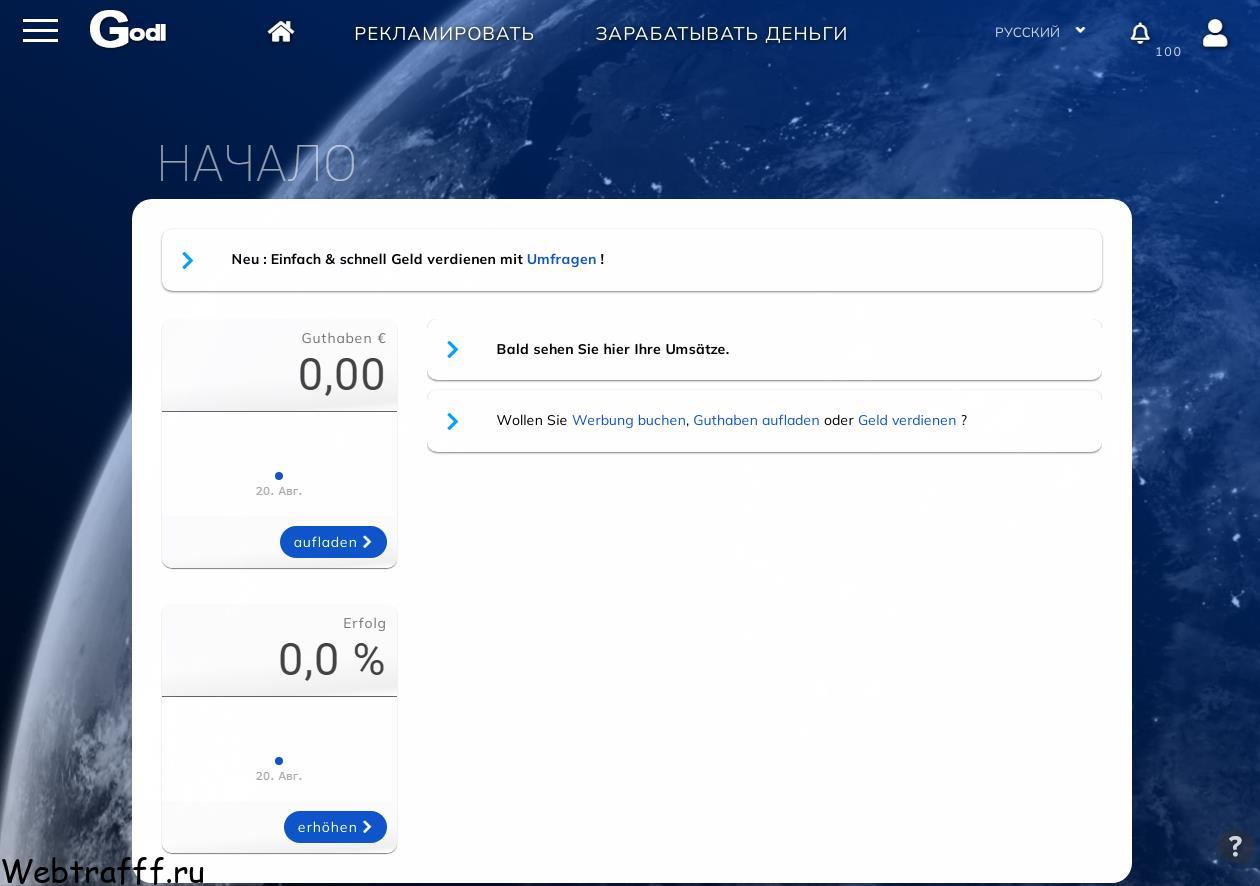
Task: Open the user account icon
Action: click(x=1215, y=33)
